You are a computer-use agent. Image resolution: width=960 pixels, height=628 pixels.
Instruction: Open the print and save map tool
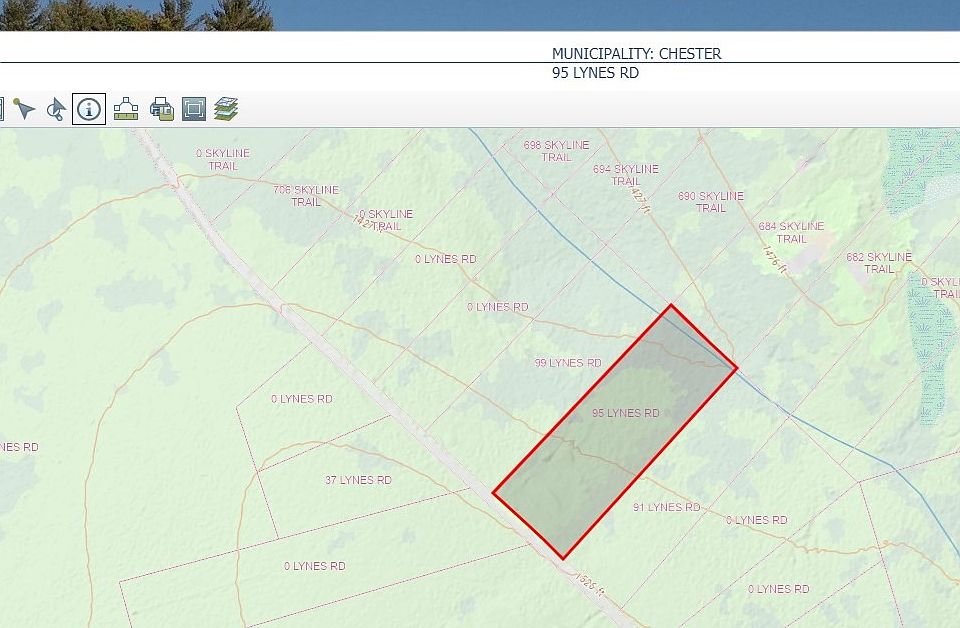pos(162,109)
